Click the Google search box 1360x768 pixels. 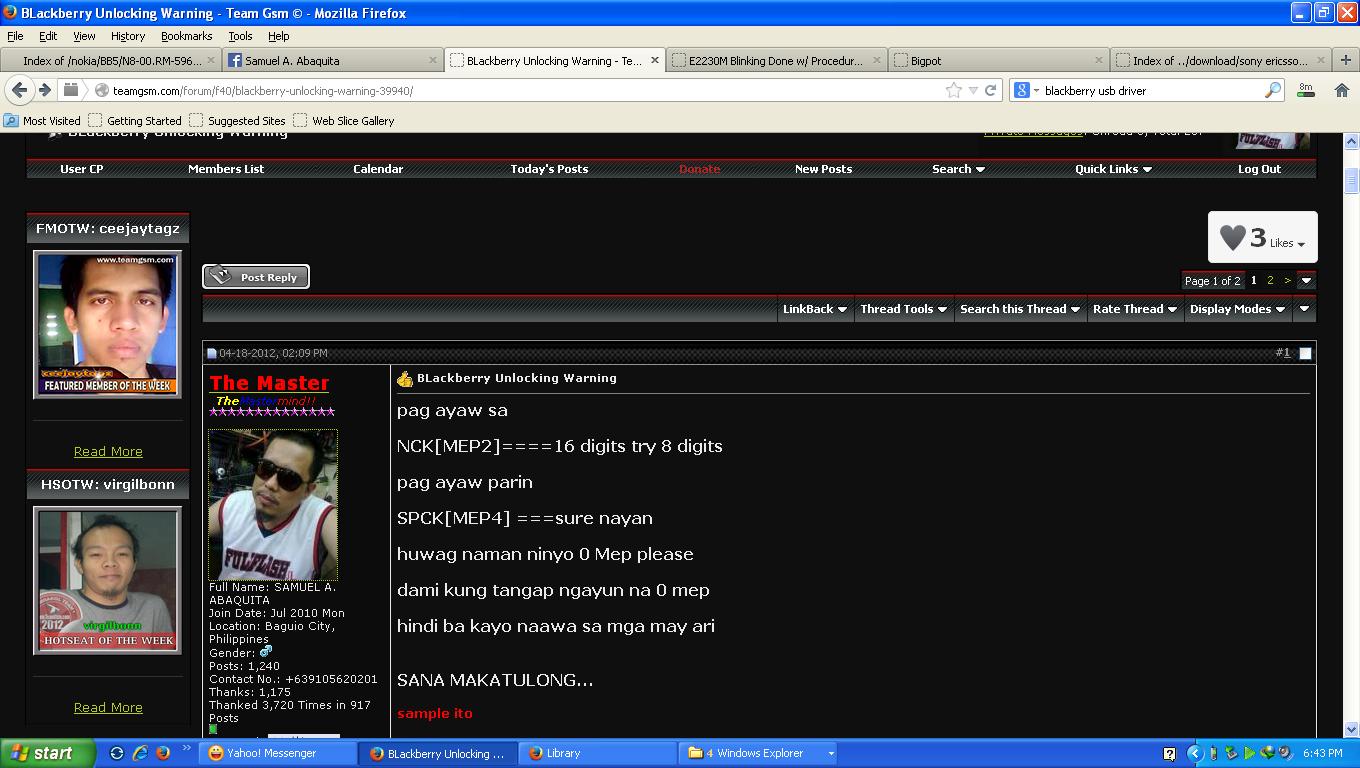tap(1152, 90)
